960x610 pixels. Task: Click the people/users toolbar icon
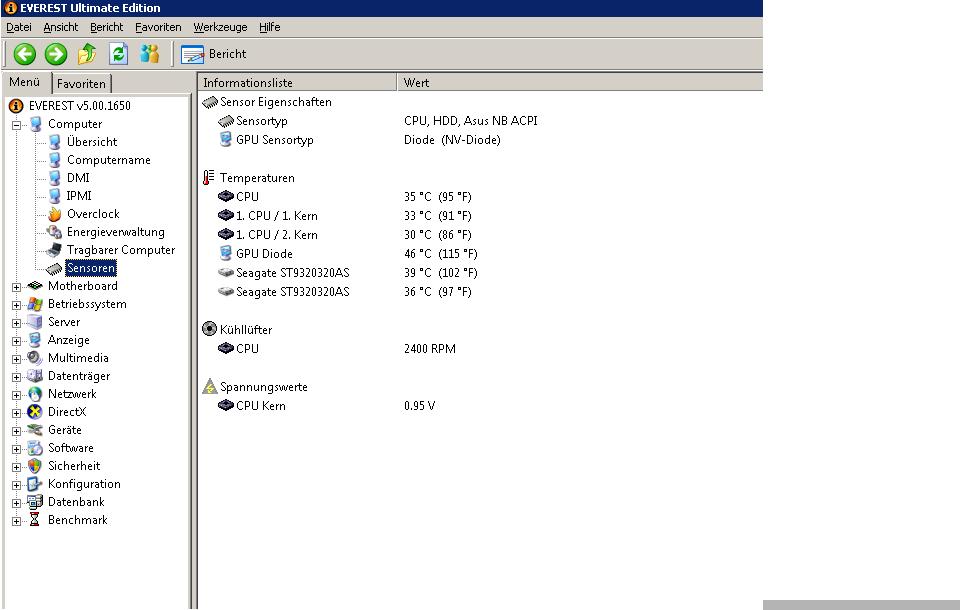(x=149, y=54)
